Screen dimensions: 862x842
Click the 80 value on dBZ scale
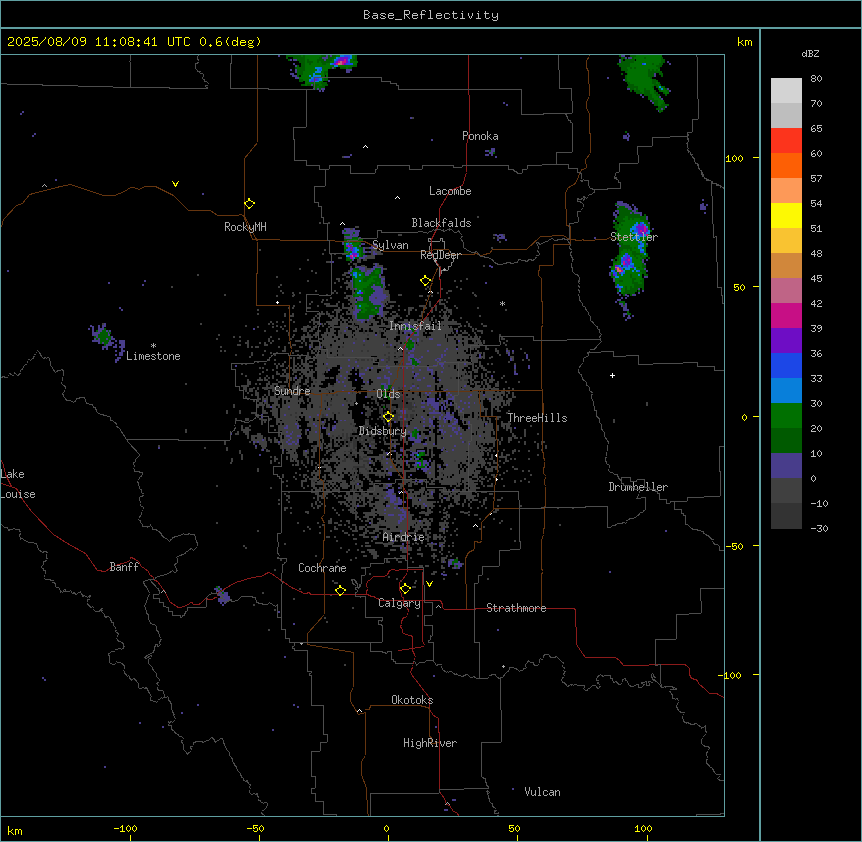(816, 79)
